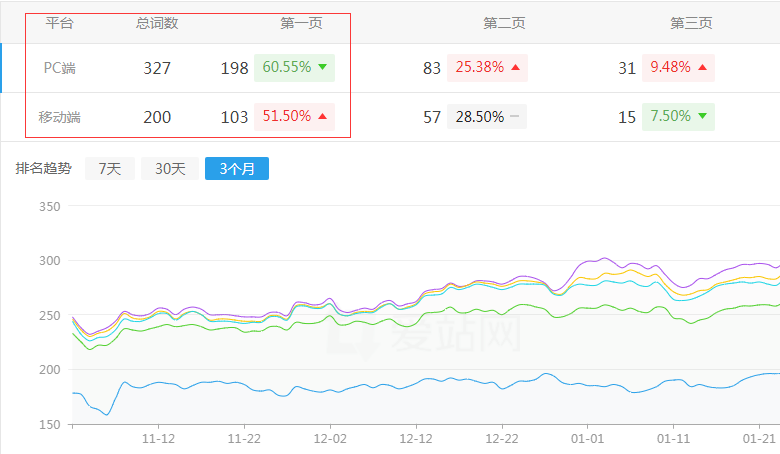Viewport: 780px width, 454px height.
Task: Click the 移动端 third-page 7.50% down arrow
Action: 702,117
